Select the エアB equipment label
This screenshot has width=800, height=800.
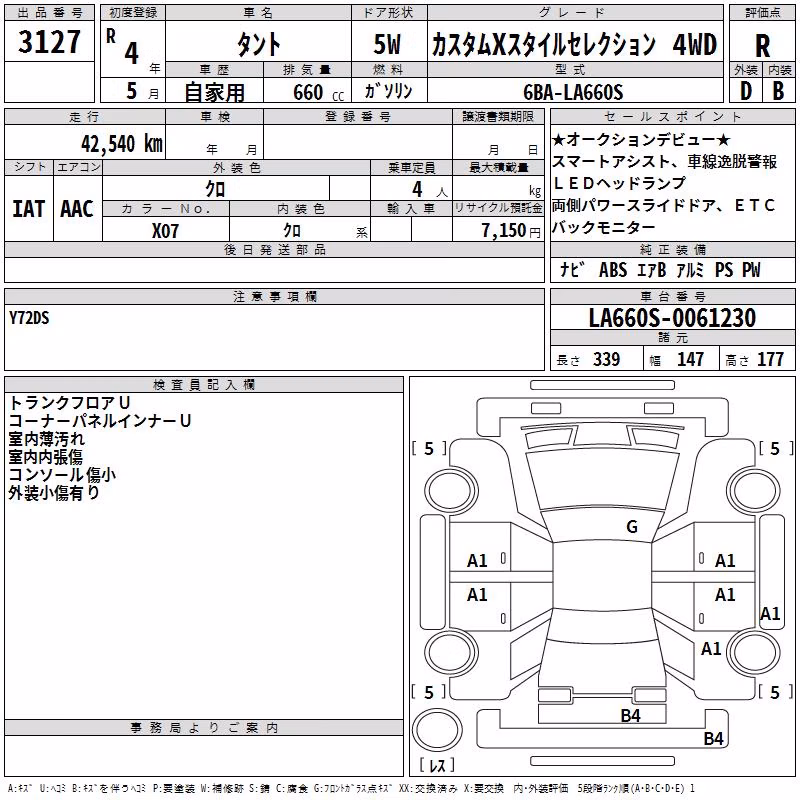point(652,270)
